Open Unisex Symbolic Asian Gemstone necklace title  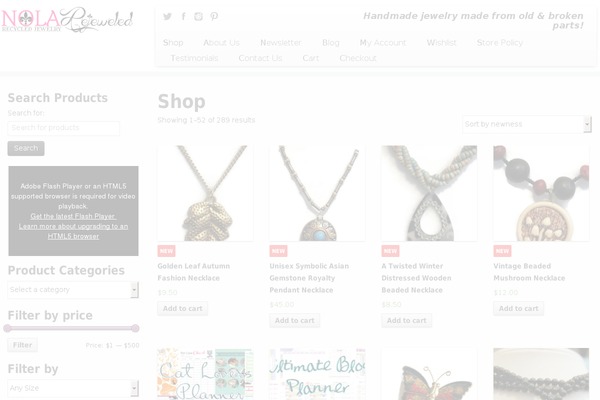pyautogui.click(x=309, y=278)
